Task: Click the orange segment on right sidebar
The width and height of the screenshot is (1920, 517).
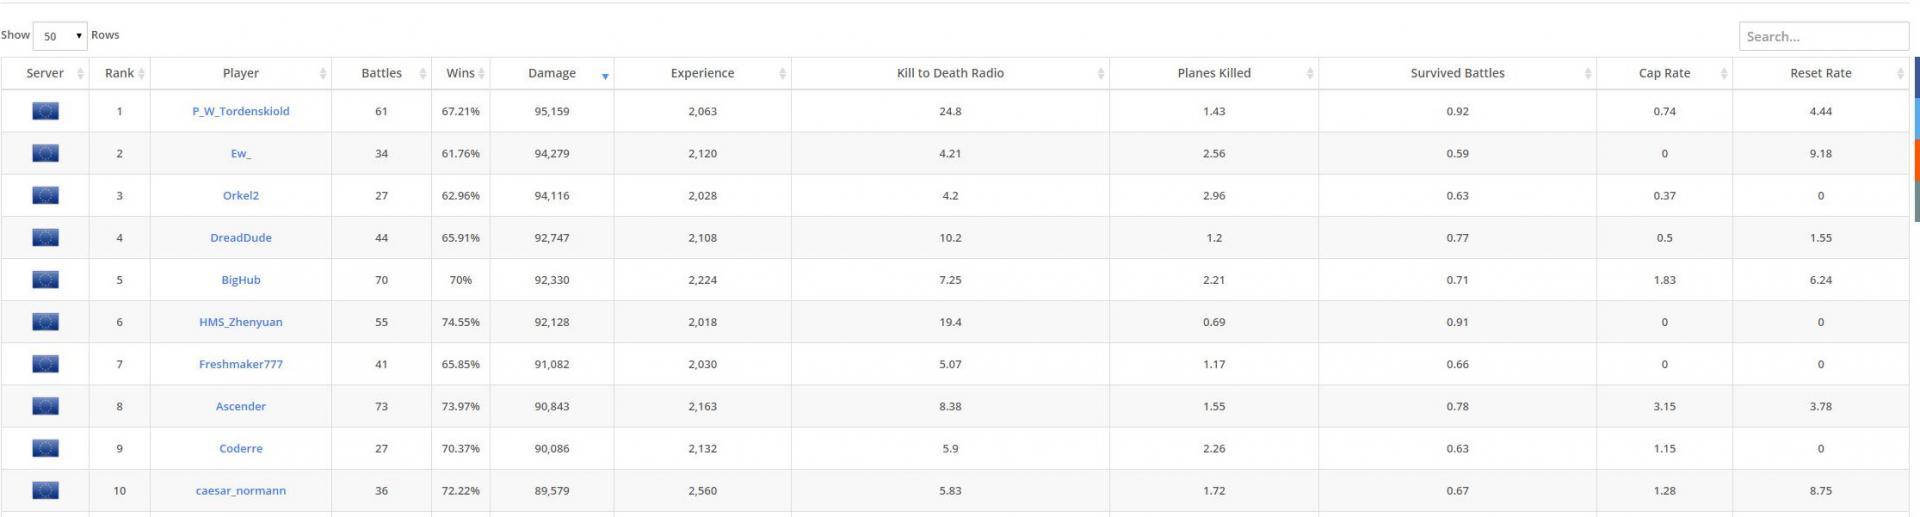Action: click(x=1916, y=160)
